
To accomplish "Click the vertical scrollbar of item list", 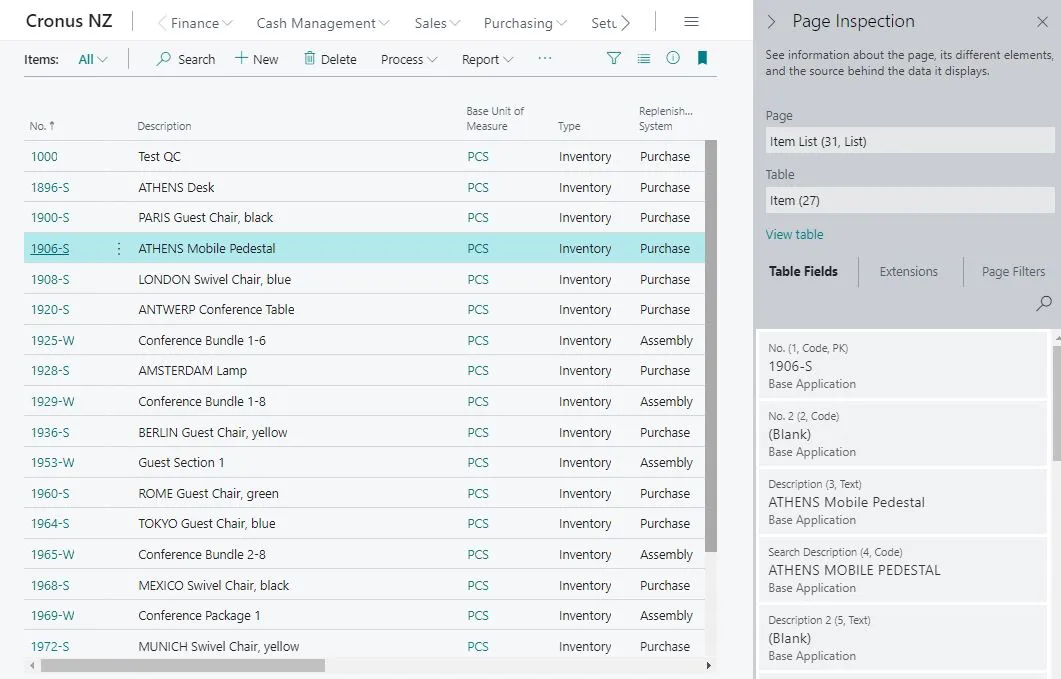I will (710, 345).
